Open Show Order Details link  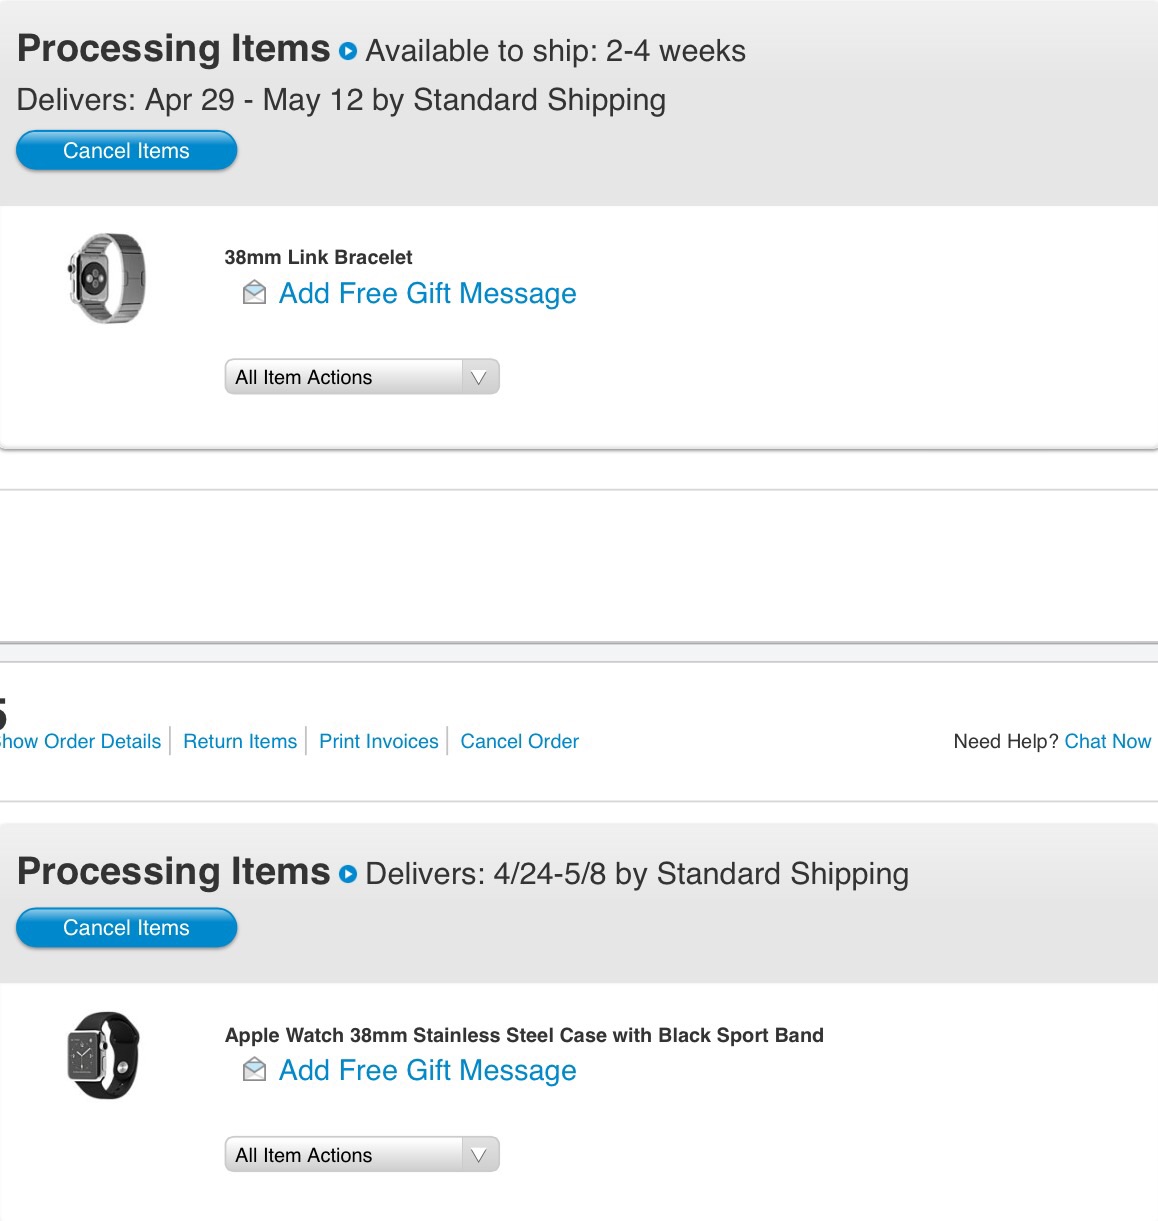click(x=80, y=741)
